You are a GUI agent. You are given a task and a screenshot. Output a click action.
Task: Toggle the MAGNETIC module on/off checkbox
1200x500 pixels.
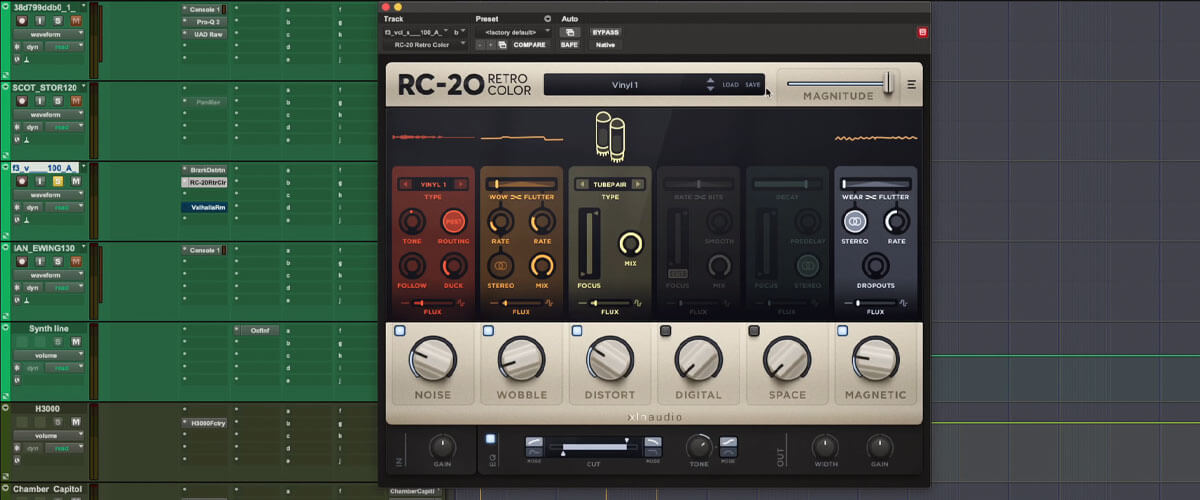coord(842,330)
